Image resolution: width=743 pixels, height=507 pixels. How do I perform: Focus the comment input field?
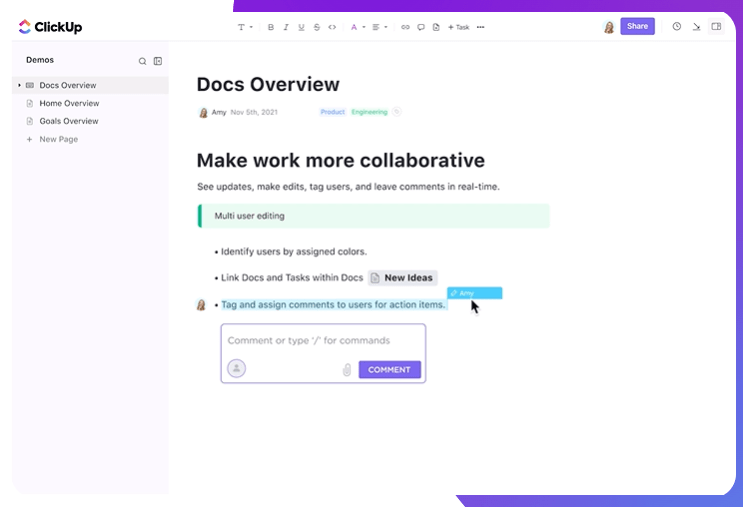tap(309, 341)
